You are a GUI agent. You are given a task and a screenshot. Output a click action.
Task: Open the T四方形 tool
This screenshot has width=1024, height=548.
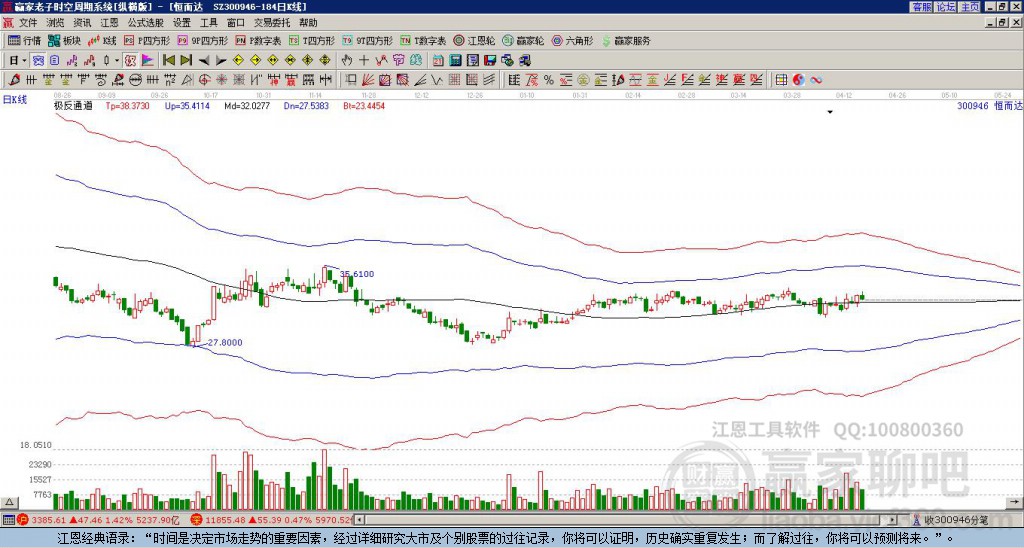(312, 40)
